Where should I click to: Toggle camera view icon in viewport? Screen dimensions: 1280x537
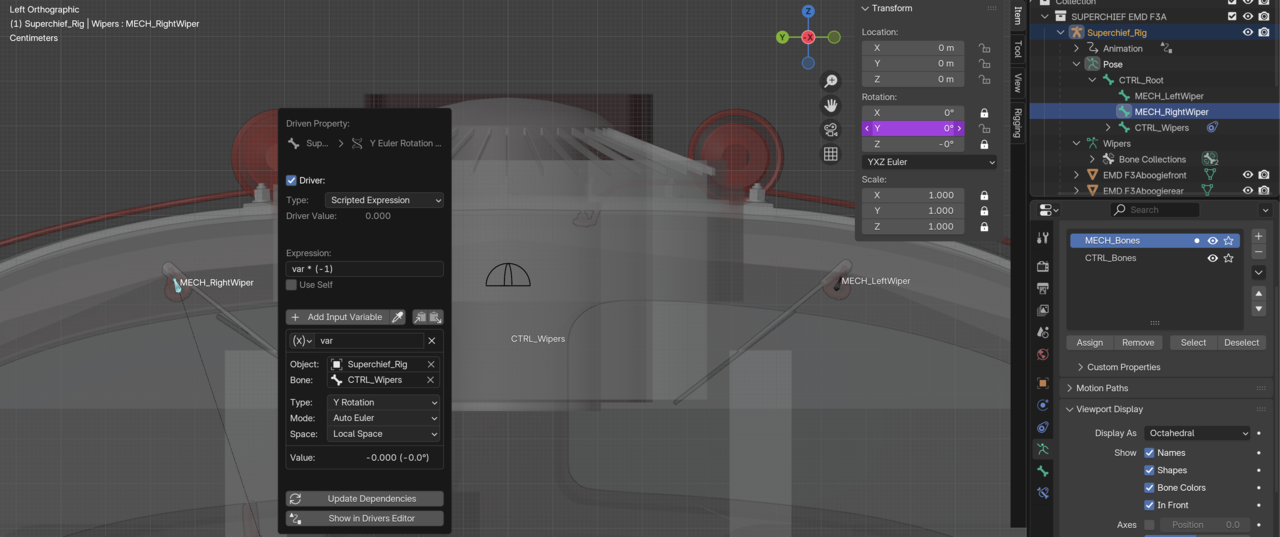[x=830, y=130]
